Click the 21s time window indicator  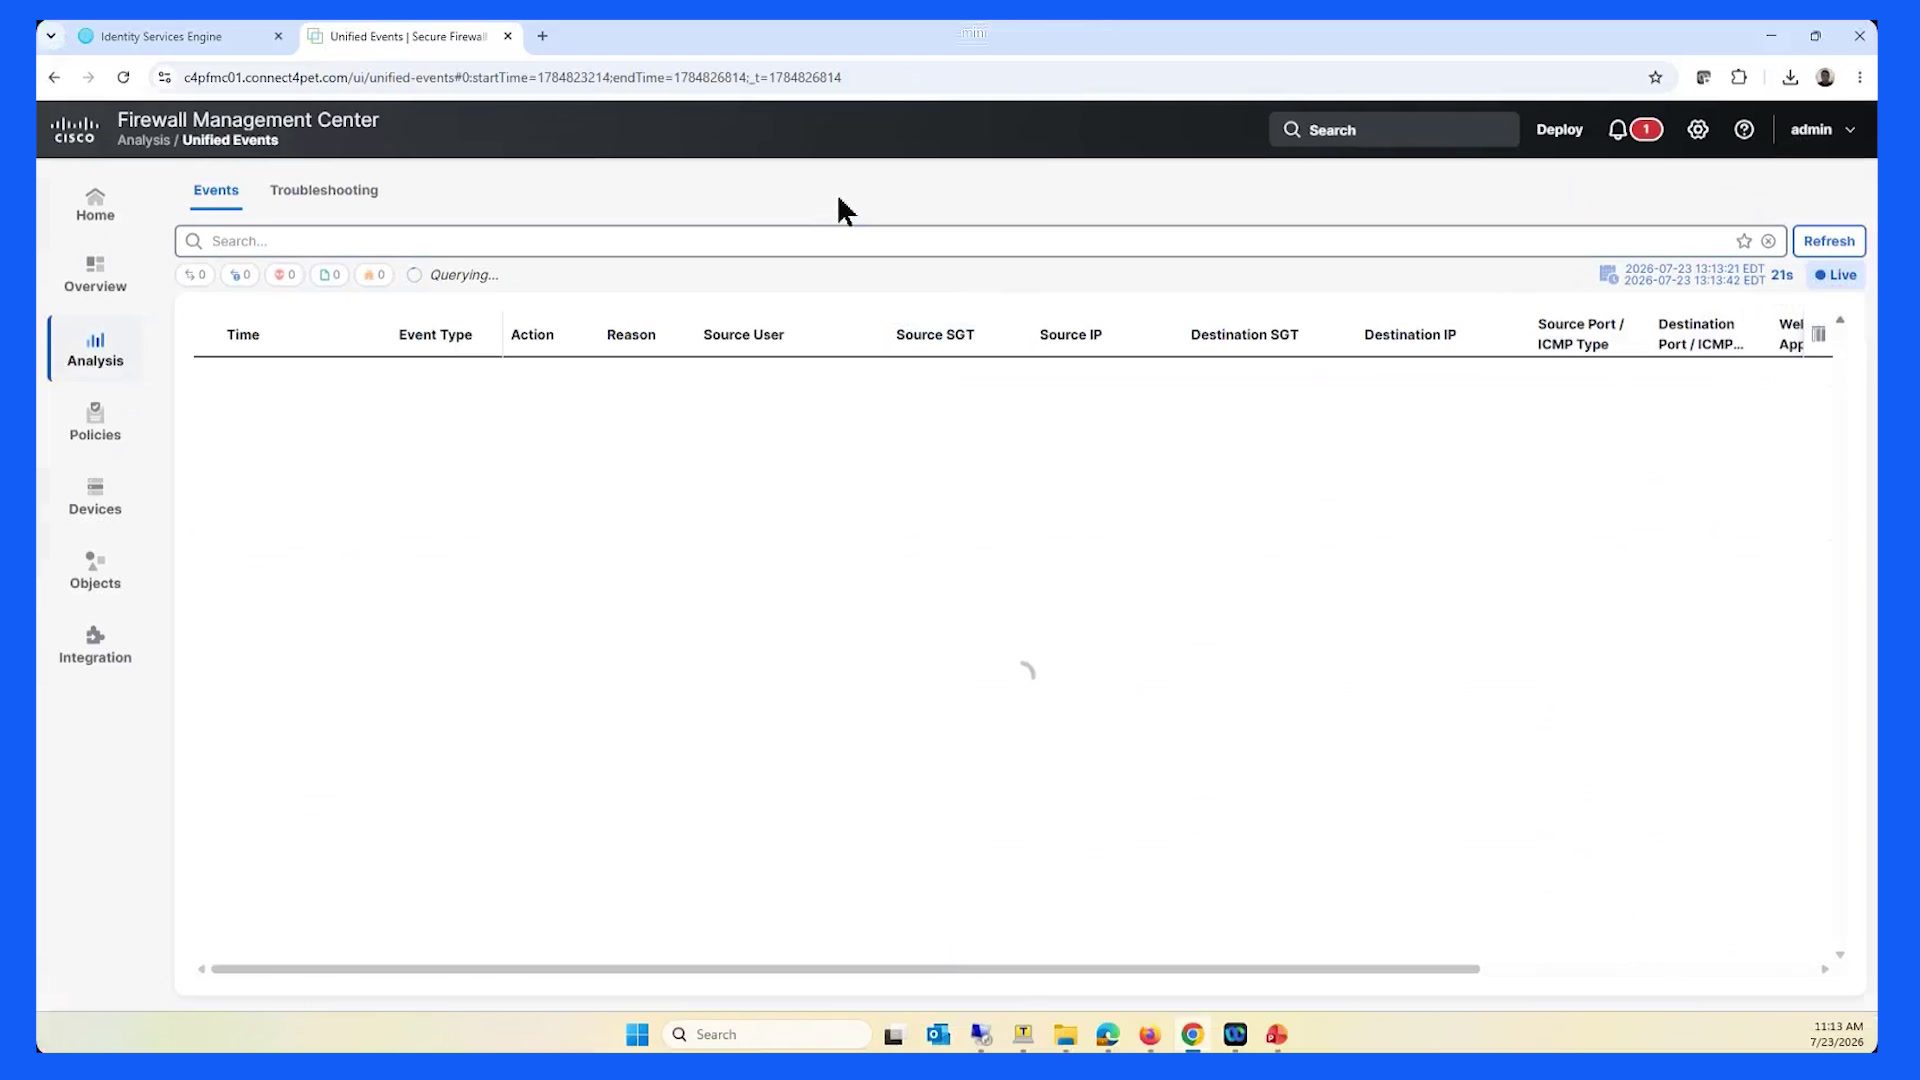click(1782, 275)
